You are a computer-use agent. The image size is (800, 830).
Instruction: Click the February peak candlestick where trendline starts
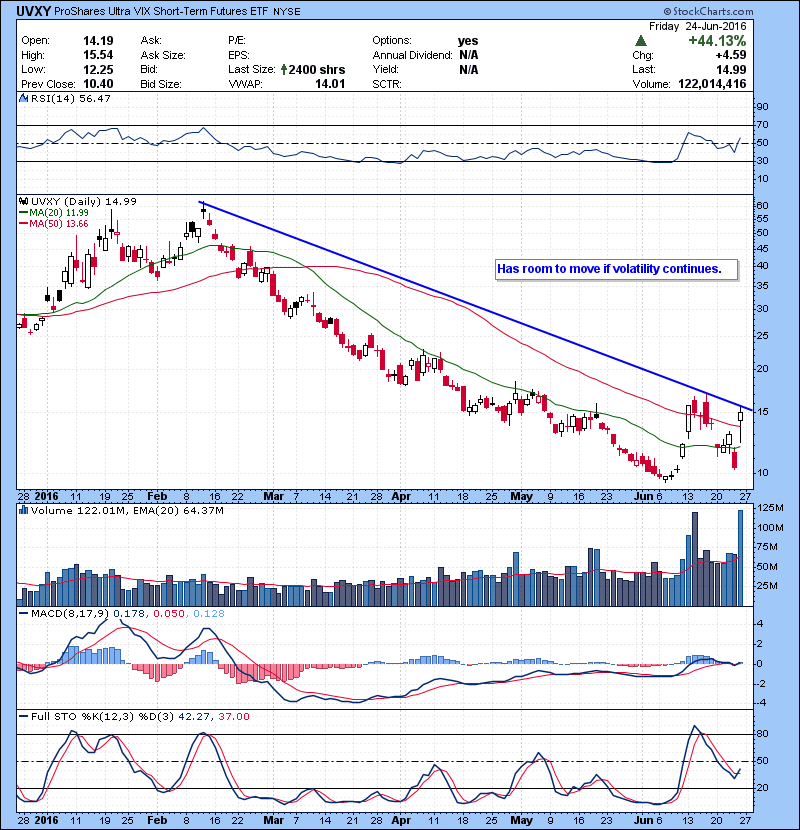[x=203, y=211]
